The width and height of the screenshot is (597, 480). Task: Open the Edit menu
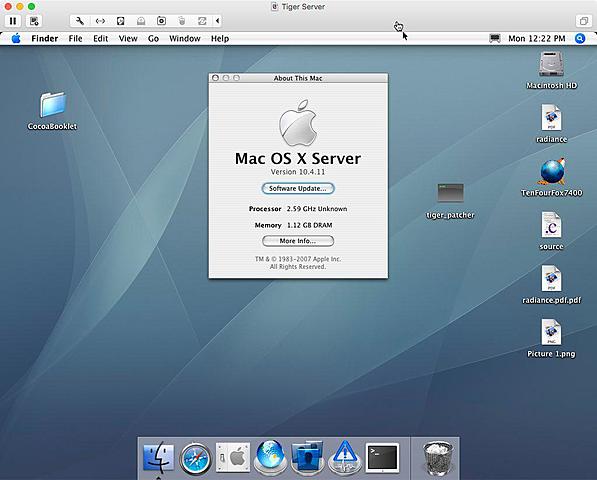pyautogui.click(x=101, y=38)
